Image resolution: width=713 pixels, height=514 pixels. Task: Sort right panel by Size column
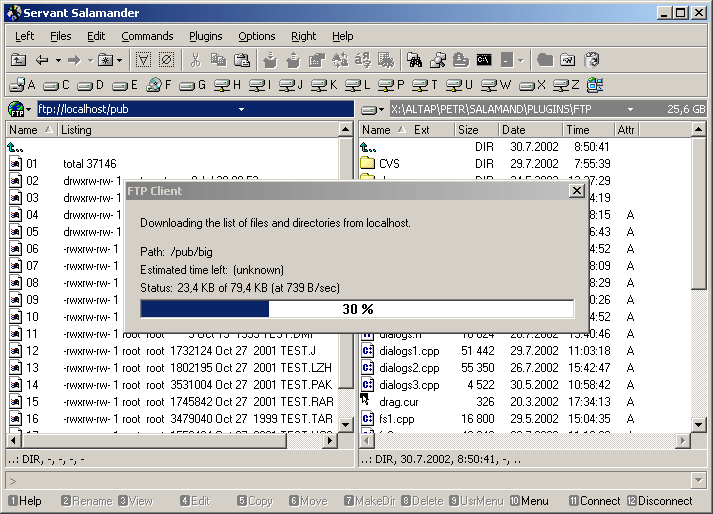coord(476,130)
